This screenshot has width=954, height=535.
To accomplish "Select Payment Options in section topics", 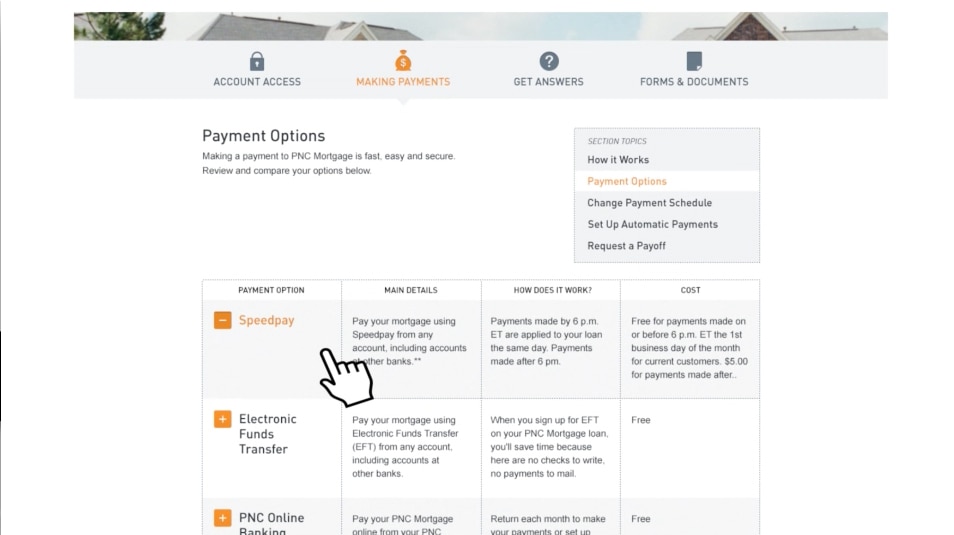I will point(627,181).
